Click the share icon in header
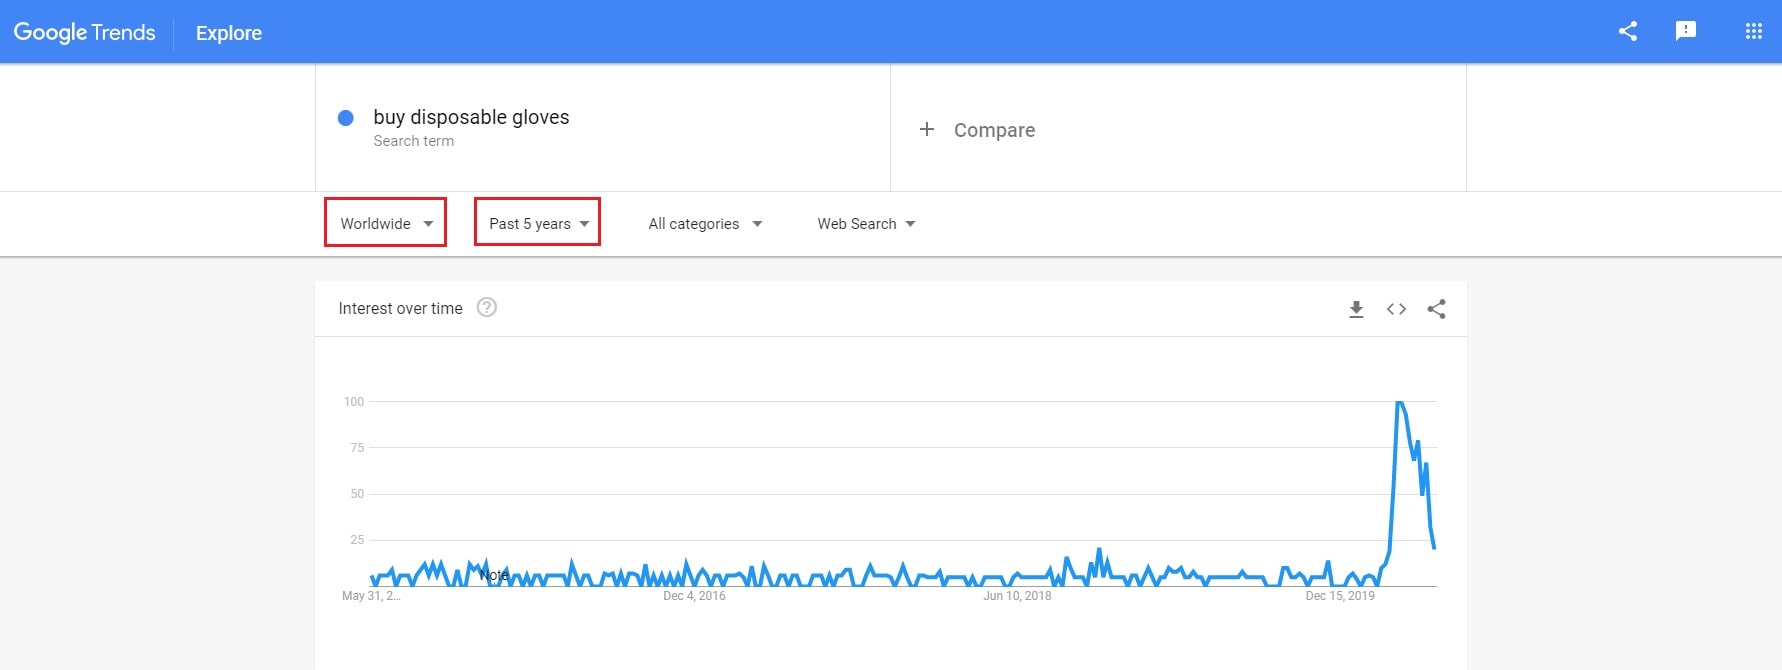1782x670 pixels. coord(1627,31)
